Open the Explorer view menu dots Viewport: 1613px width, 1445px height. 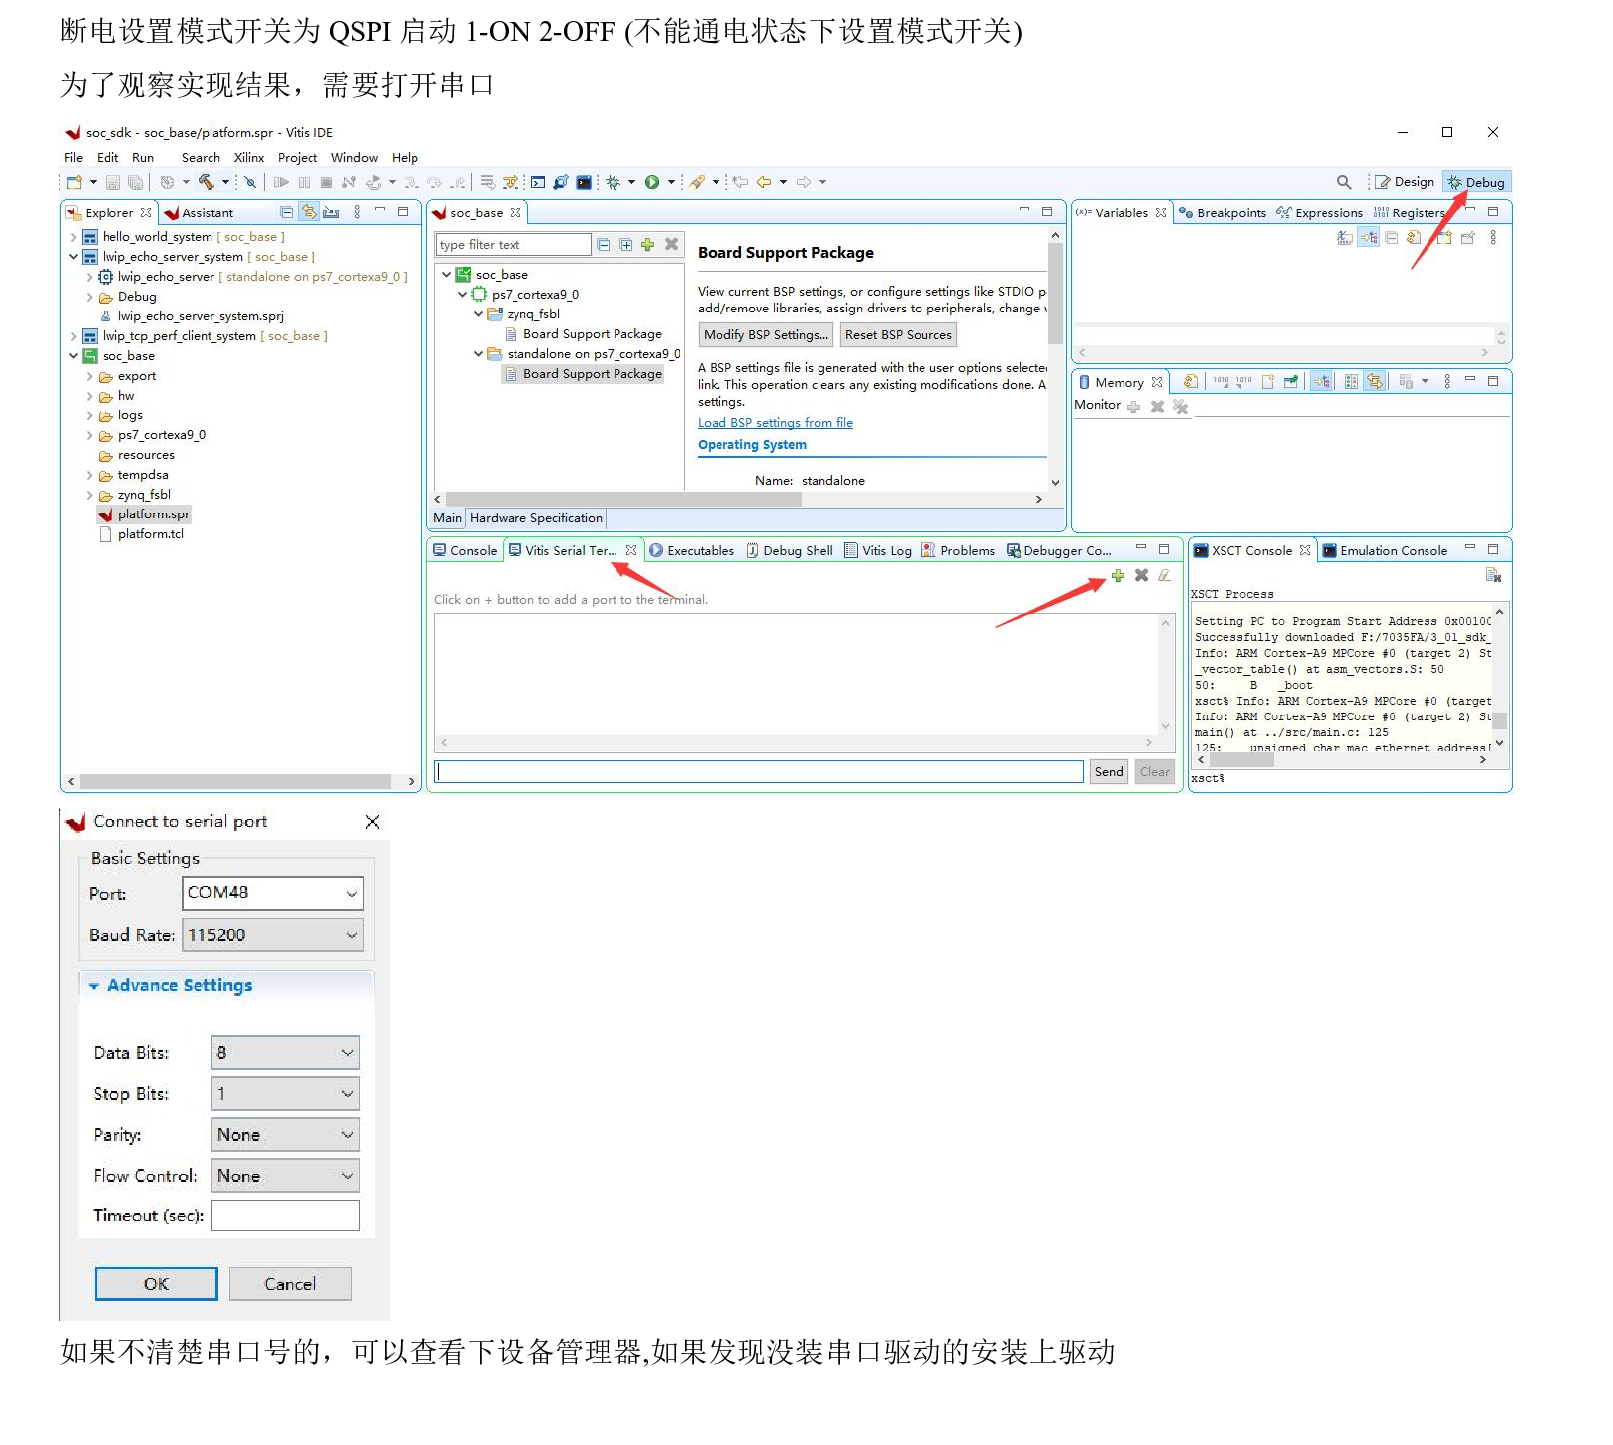coord(357,212)
